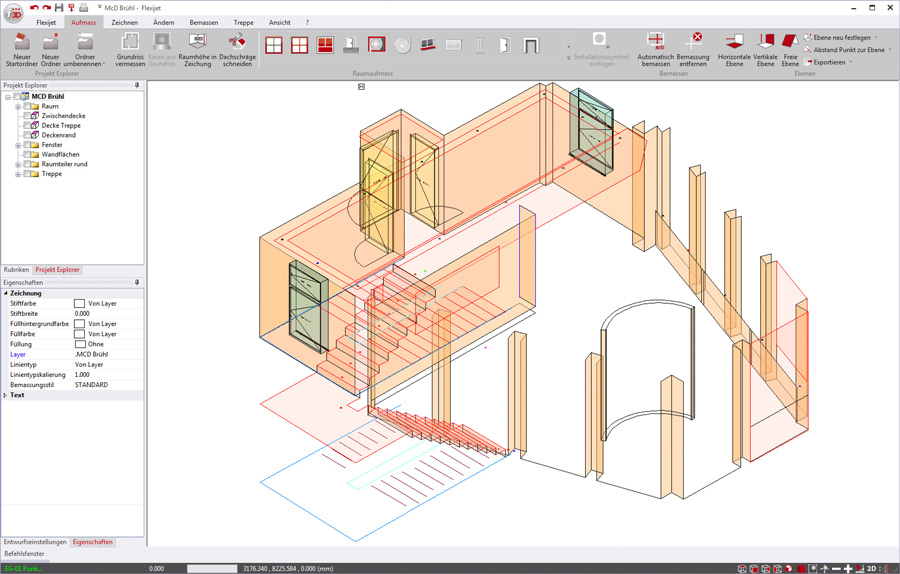Viewport: 900px width, 574px height.
Task: Expand the Fenster folder in Projekt Explorer
Action: [18, 145]
